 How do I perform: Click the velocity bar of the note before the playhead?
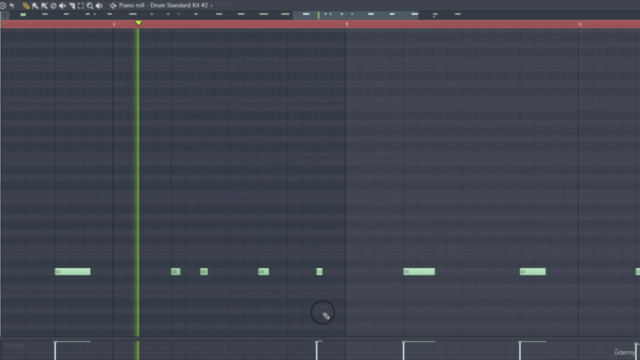tap(56, 350)
